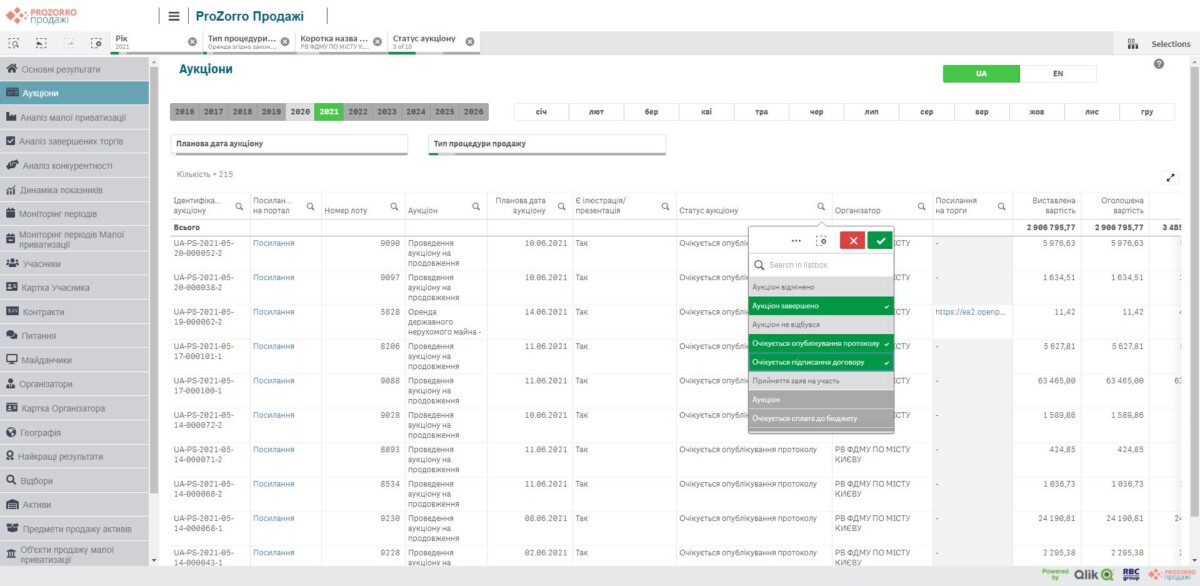Open the Планова дата аукціону filter
This screenshot has height=586, width=1200.
[289, 144]
